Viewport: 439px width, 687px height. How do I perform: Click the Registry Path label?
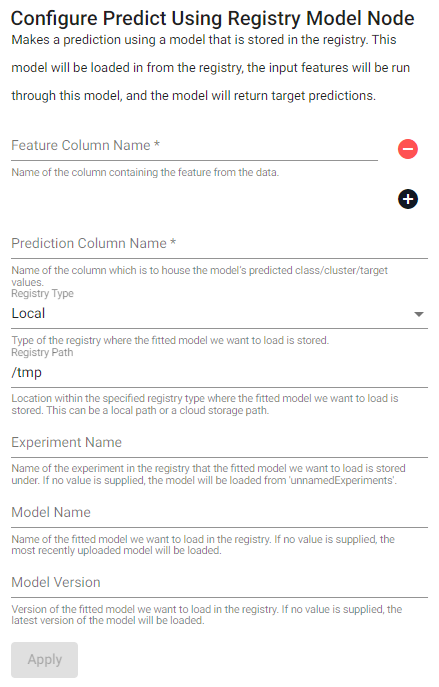pyautogui.click(x=42, y=353)
